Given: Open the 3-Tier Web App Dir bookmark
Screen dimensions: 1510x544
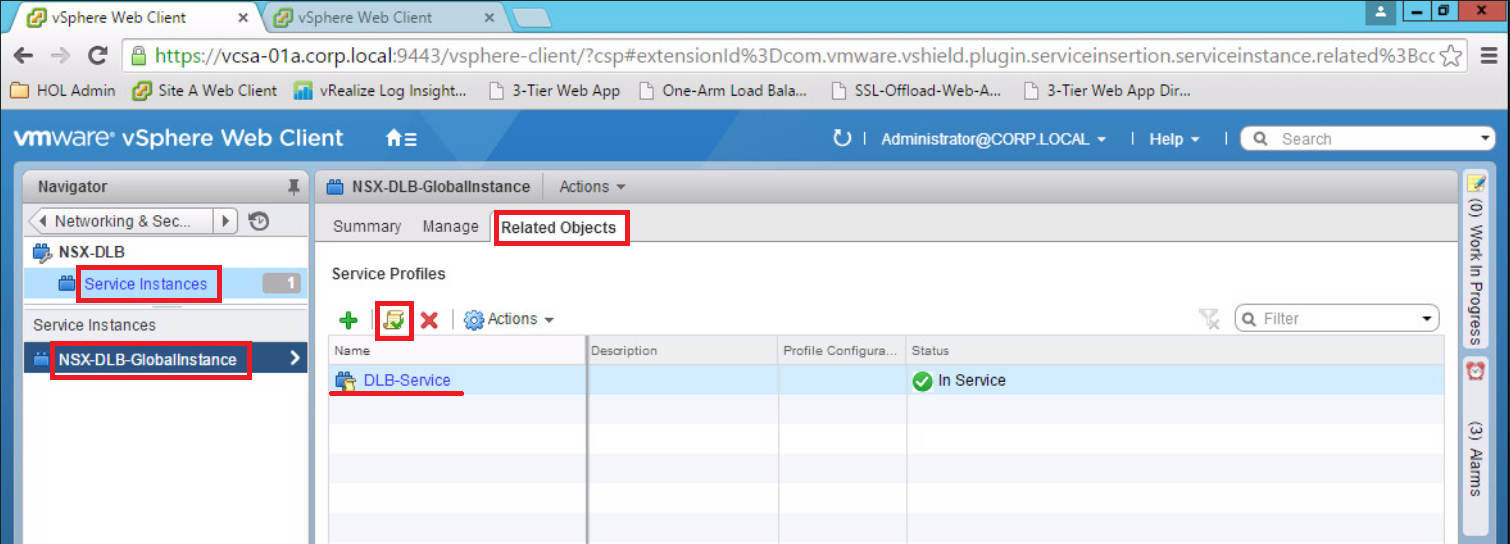Looking at the screenshot, I should pyautogui.click(x=1107, y=91).
